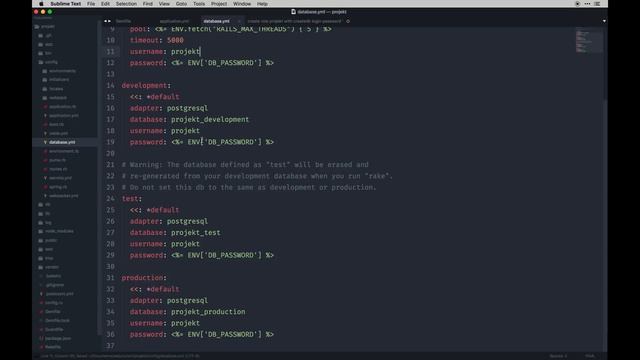Screen dimensions: 640x360
Task: Expand the environments folder
Action: click(60, 71)
